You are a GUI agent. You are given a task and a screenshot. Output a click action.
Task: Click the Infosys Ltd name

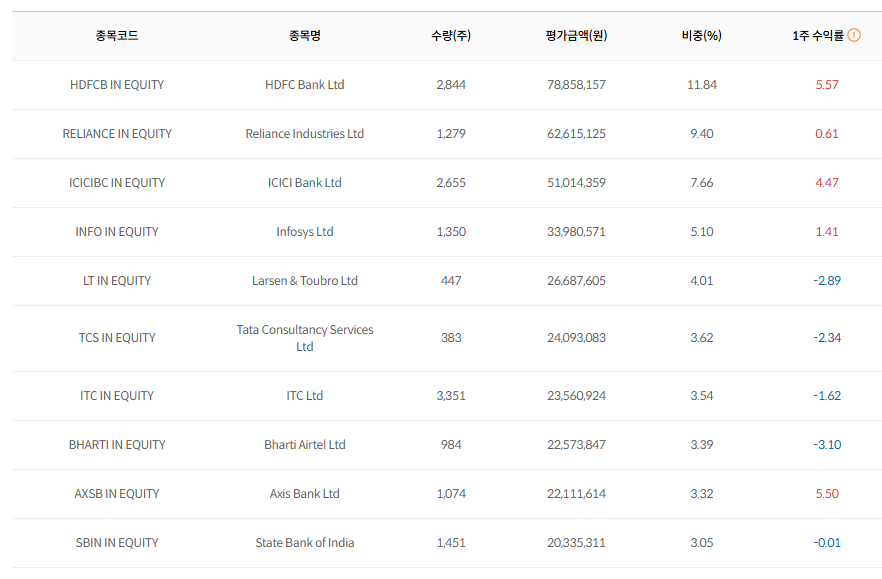pos(305,232)
